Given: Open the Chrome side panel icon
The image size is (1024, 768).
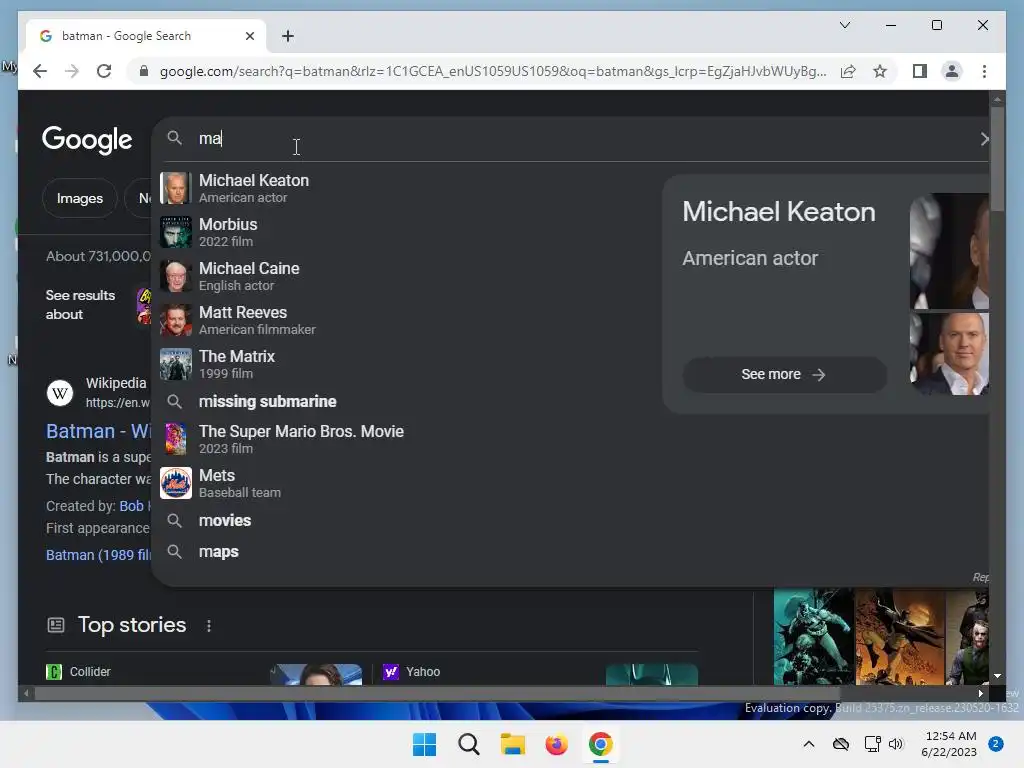Looking at the screenshot, I should pyautogui.click(x=920, y=71).
